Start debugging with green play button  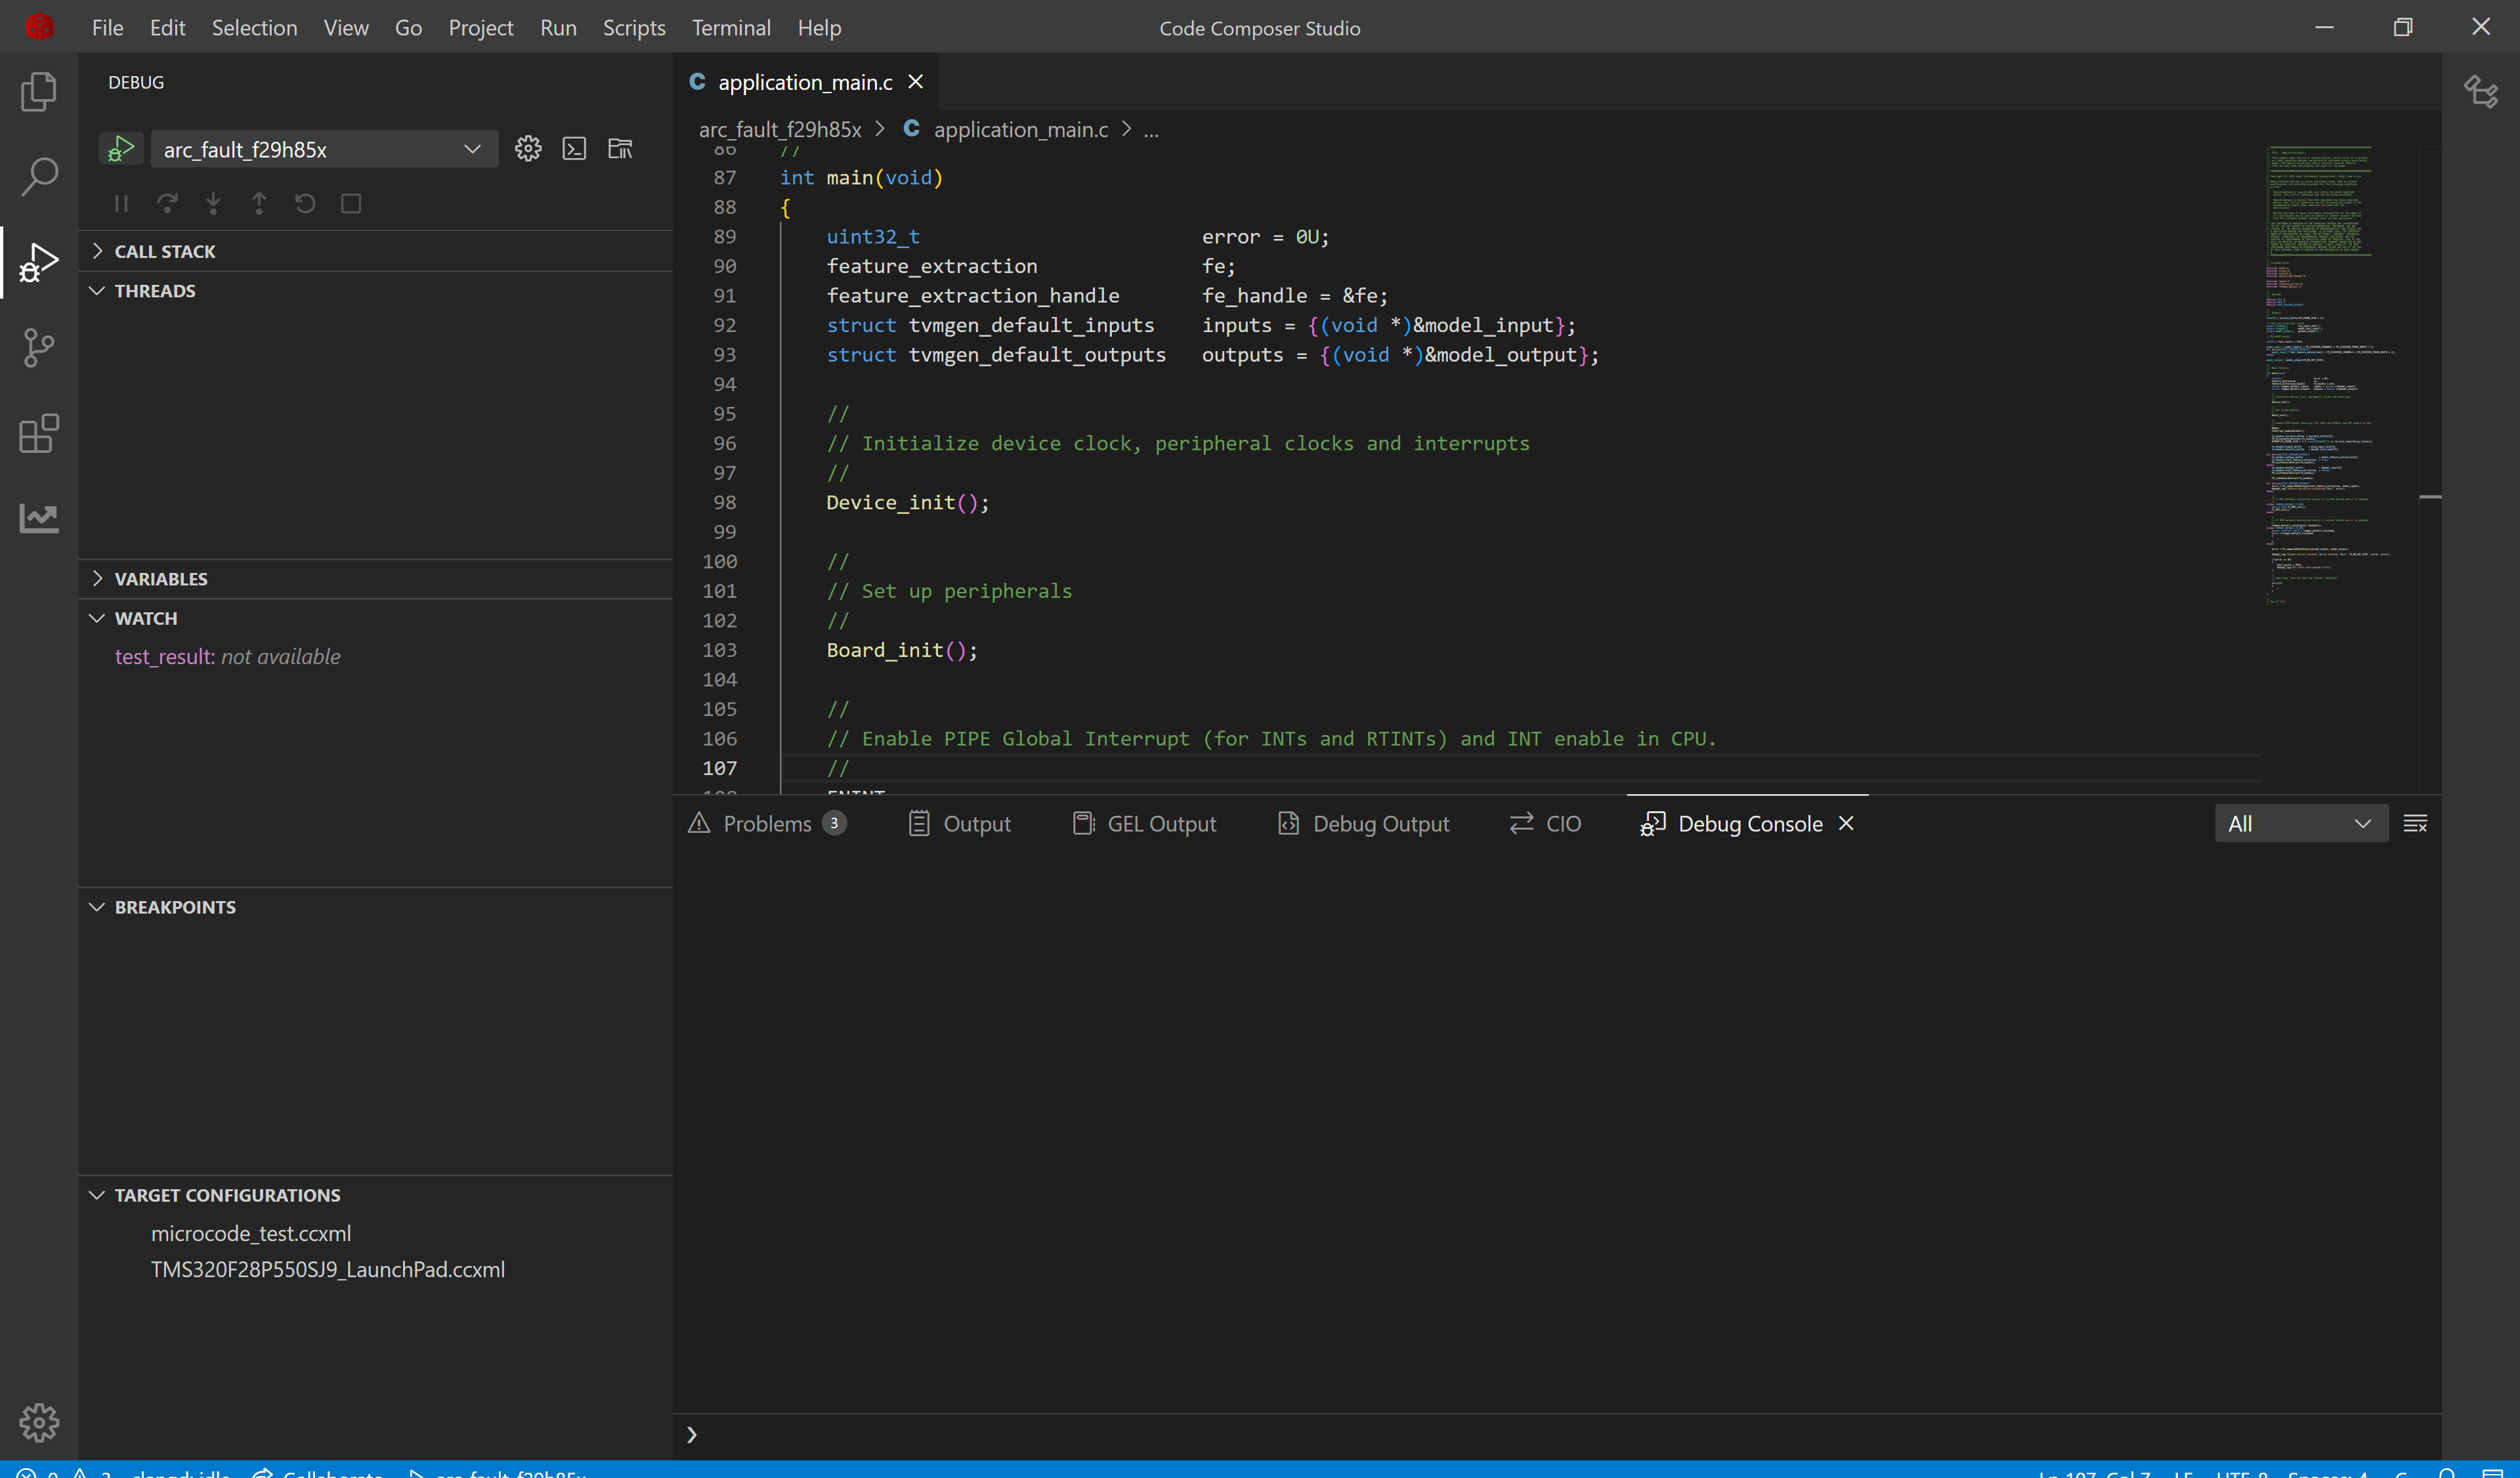click(x=121, y=149)
